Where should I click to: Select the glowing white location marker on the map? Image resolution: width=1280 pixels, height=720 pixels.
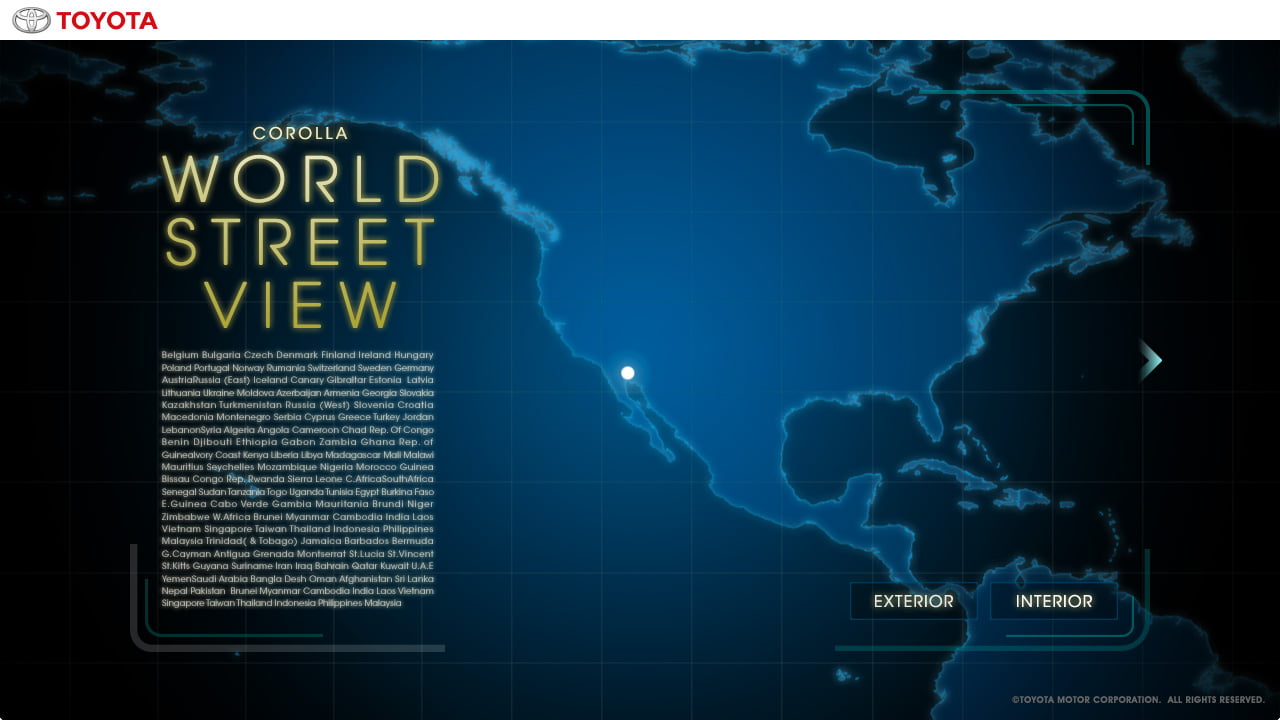tap(628, 373)
